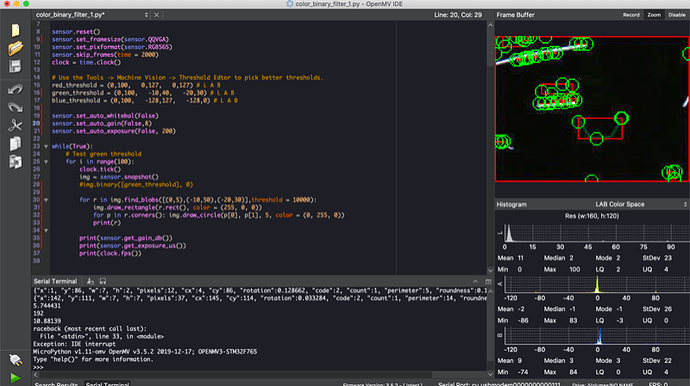Image resolution: width=690 pixels, height=386 pixels.
Task: Click the Undo arrow icon
Action: (15, 90)
